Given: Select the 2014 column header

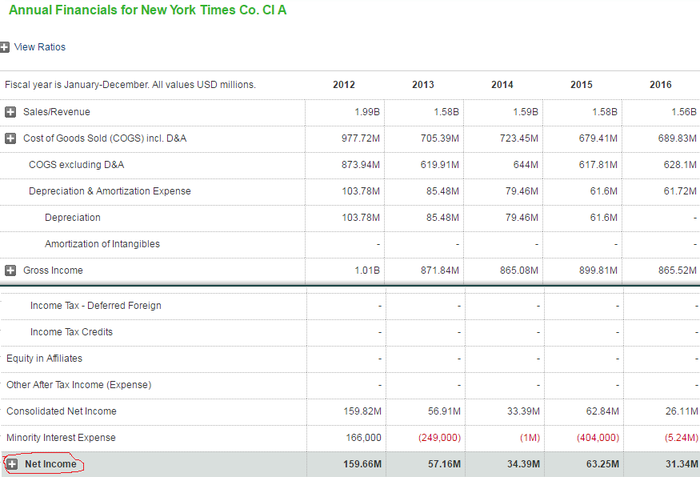Looking at the screenshot, I should [x=502, y=85].
